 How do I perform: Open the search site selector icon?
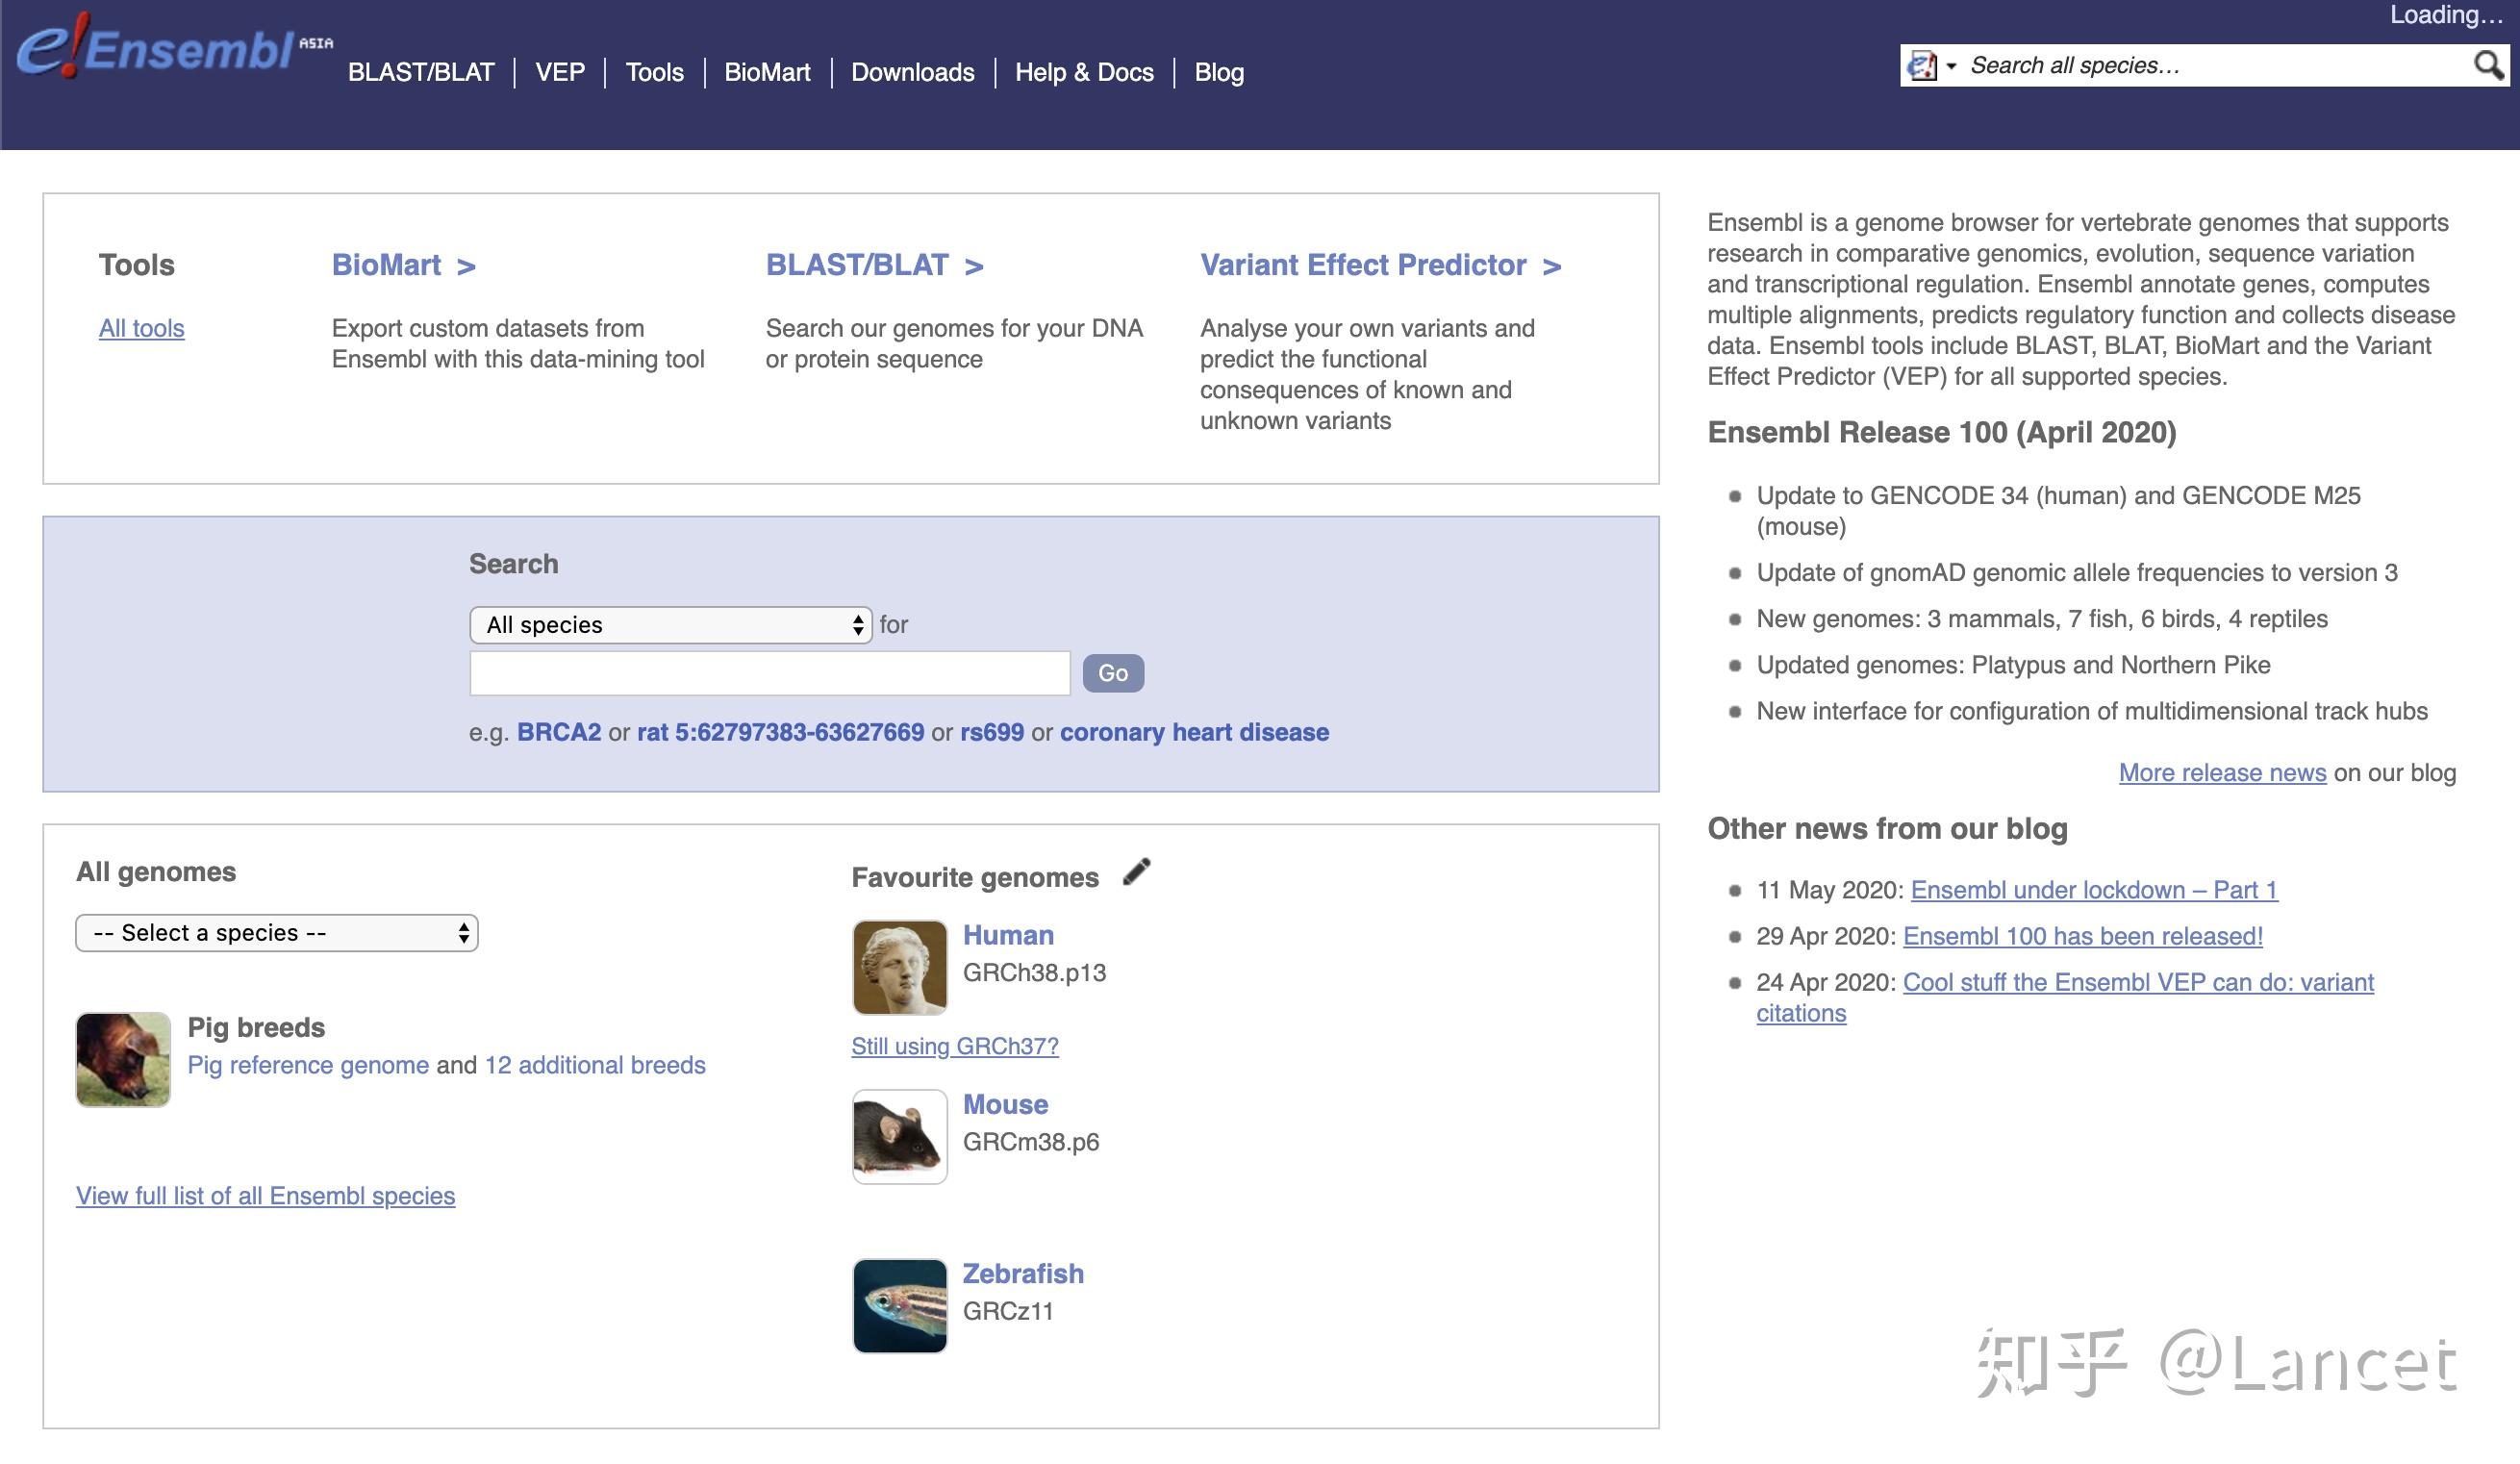pyautogui.click(x=1922, y=66)
